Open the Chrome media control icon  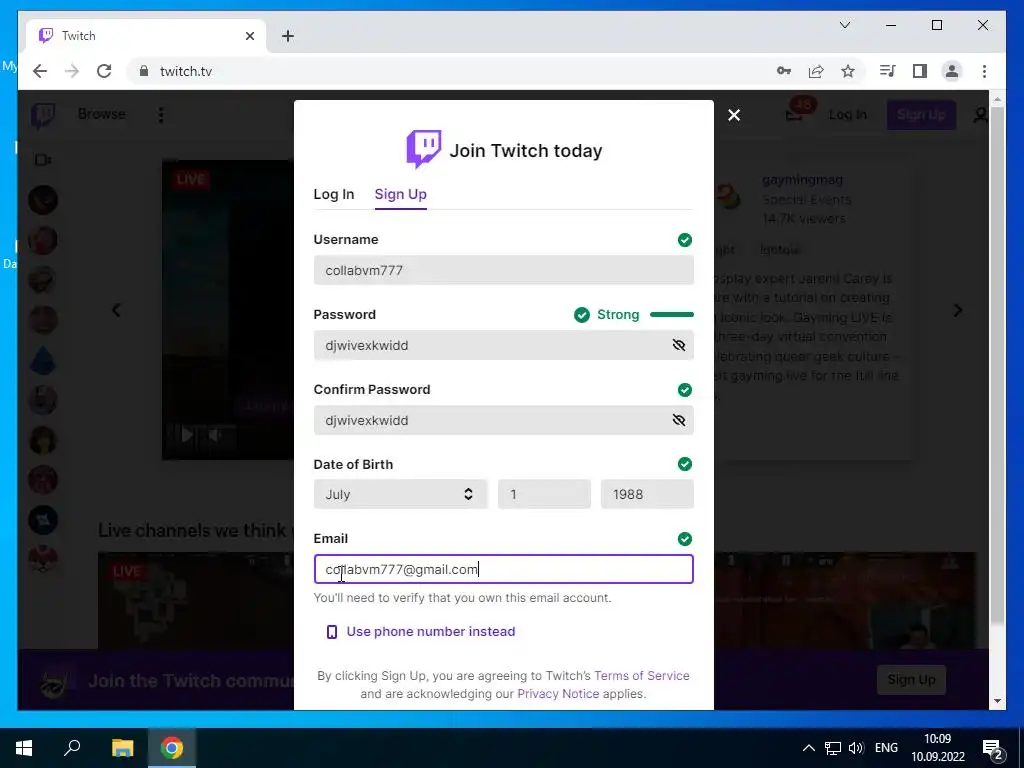888,71
